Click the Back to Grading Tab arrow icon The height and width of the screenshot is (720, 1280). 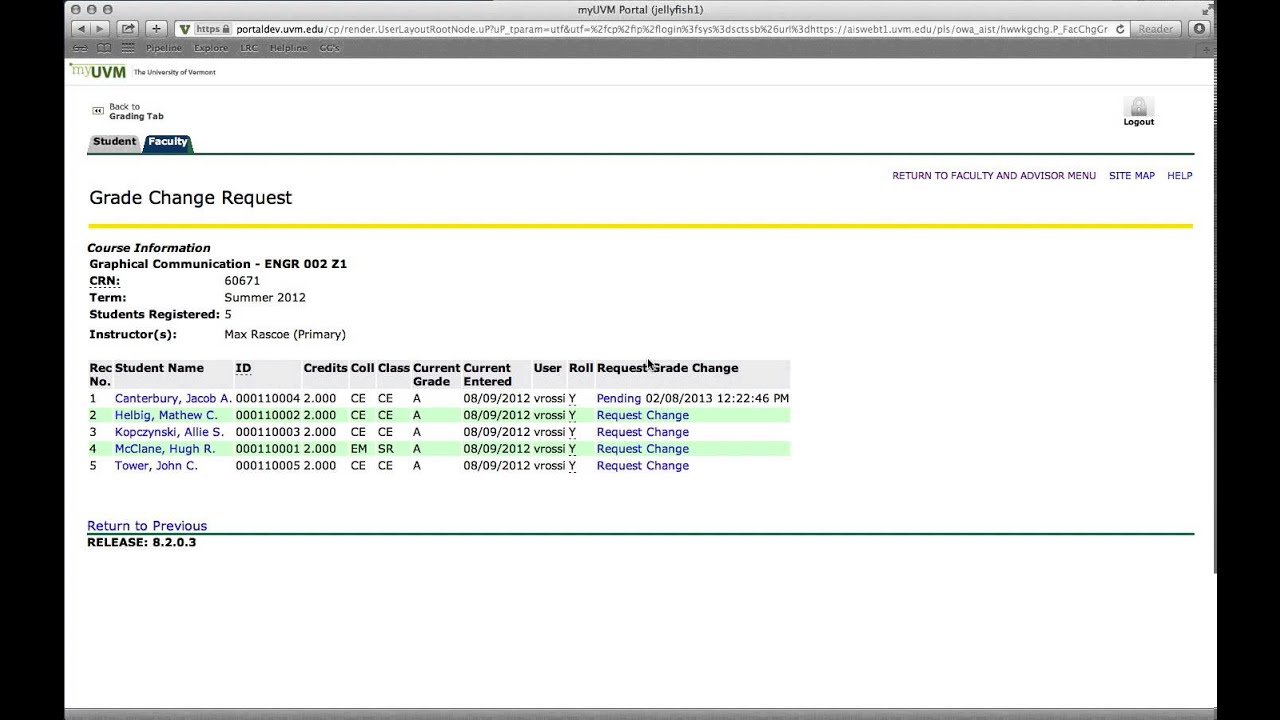[x=98, y=111]
